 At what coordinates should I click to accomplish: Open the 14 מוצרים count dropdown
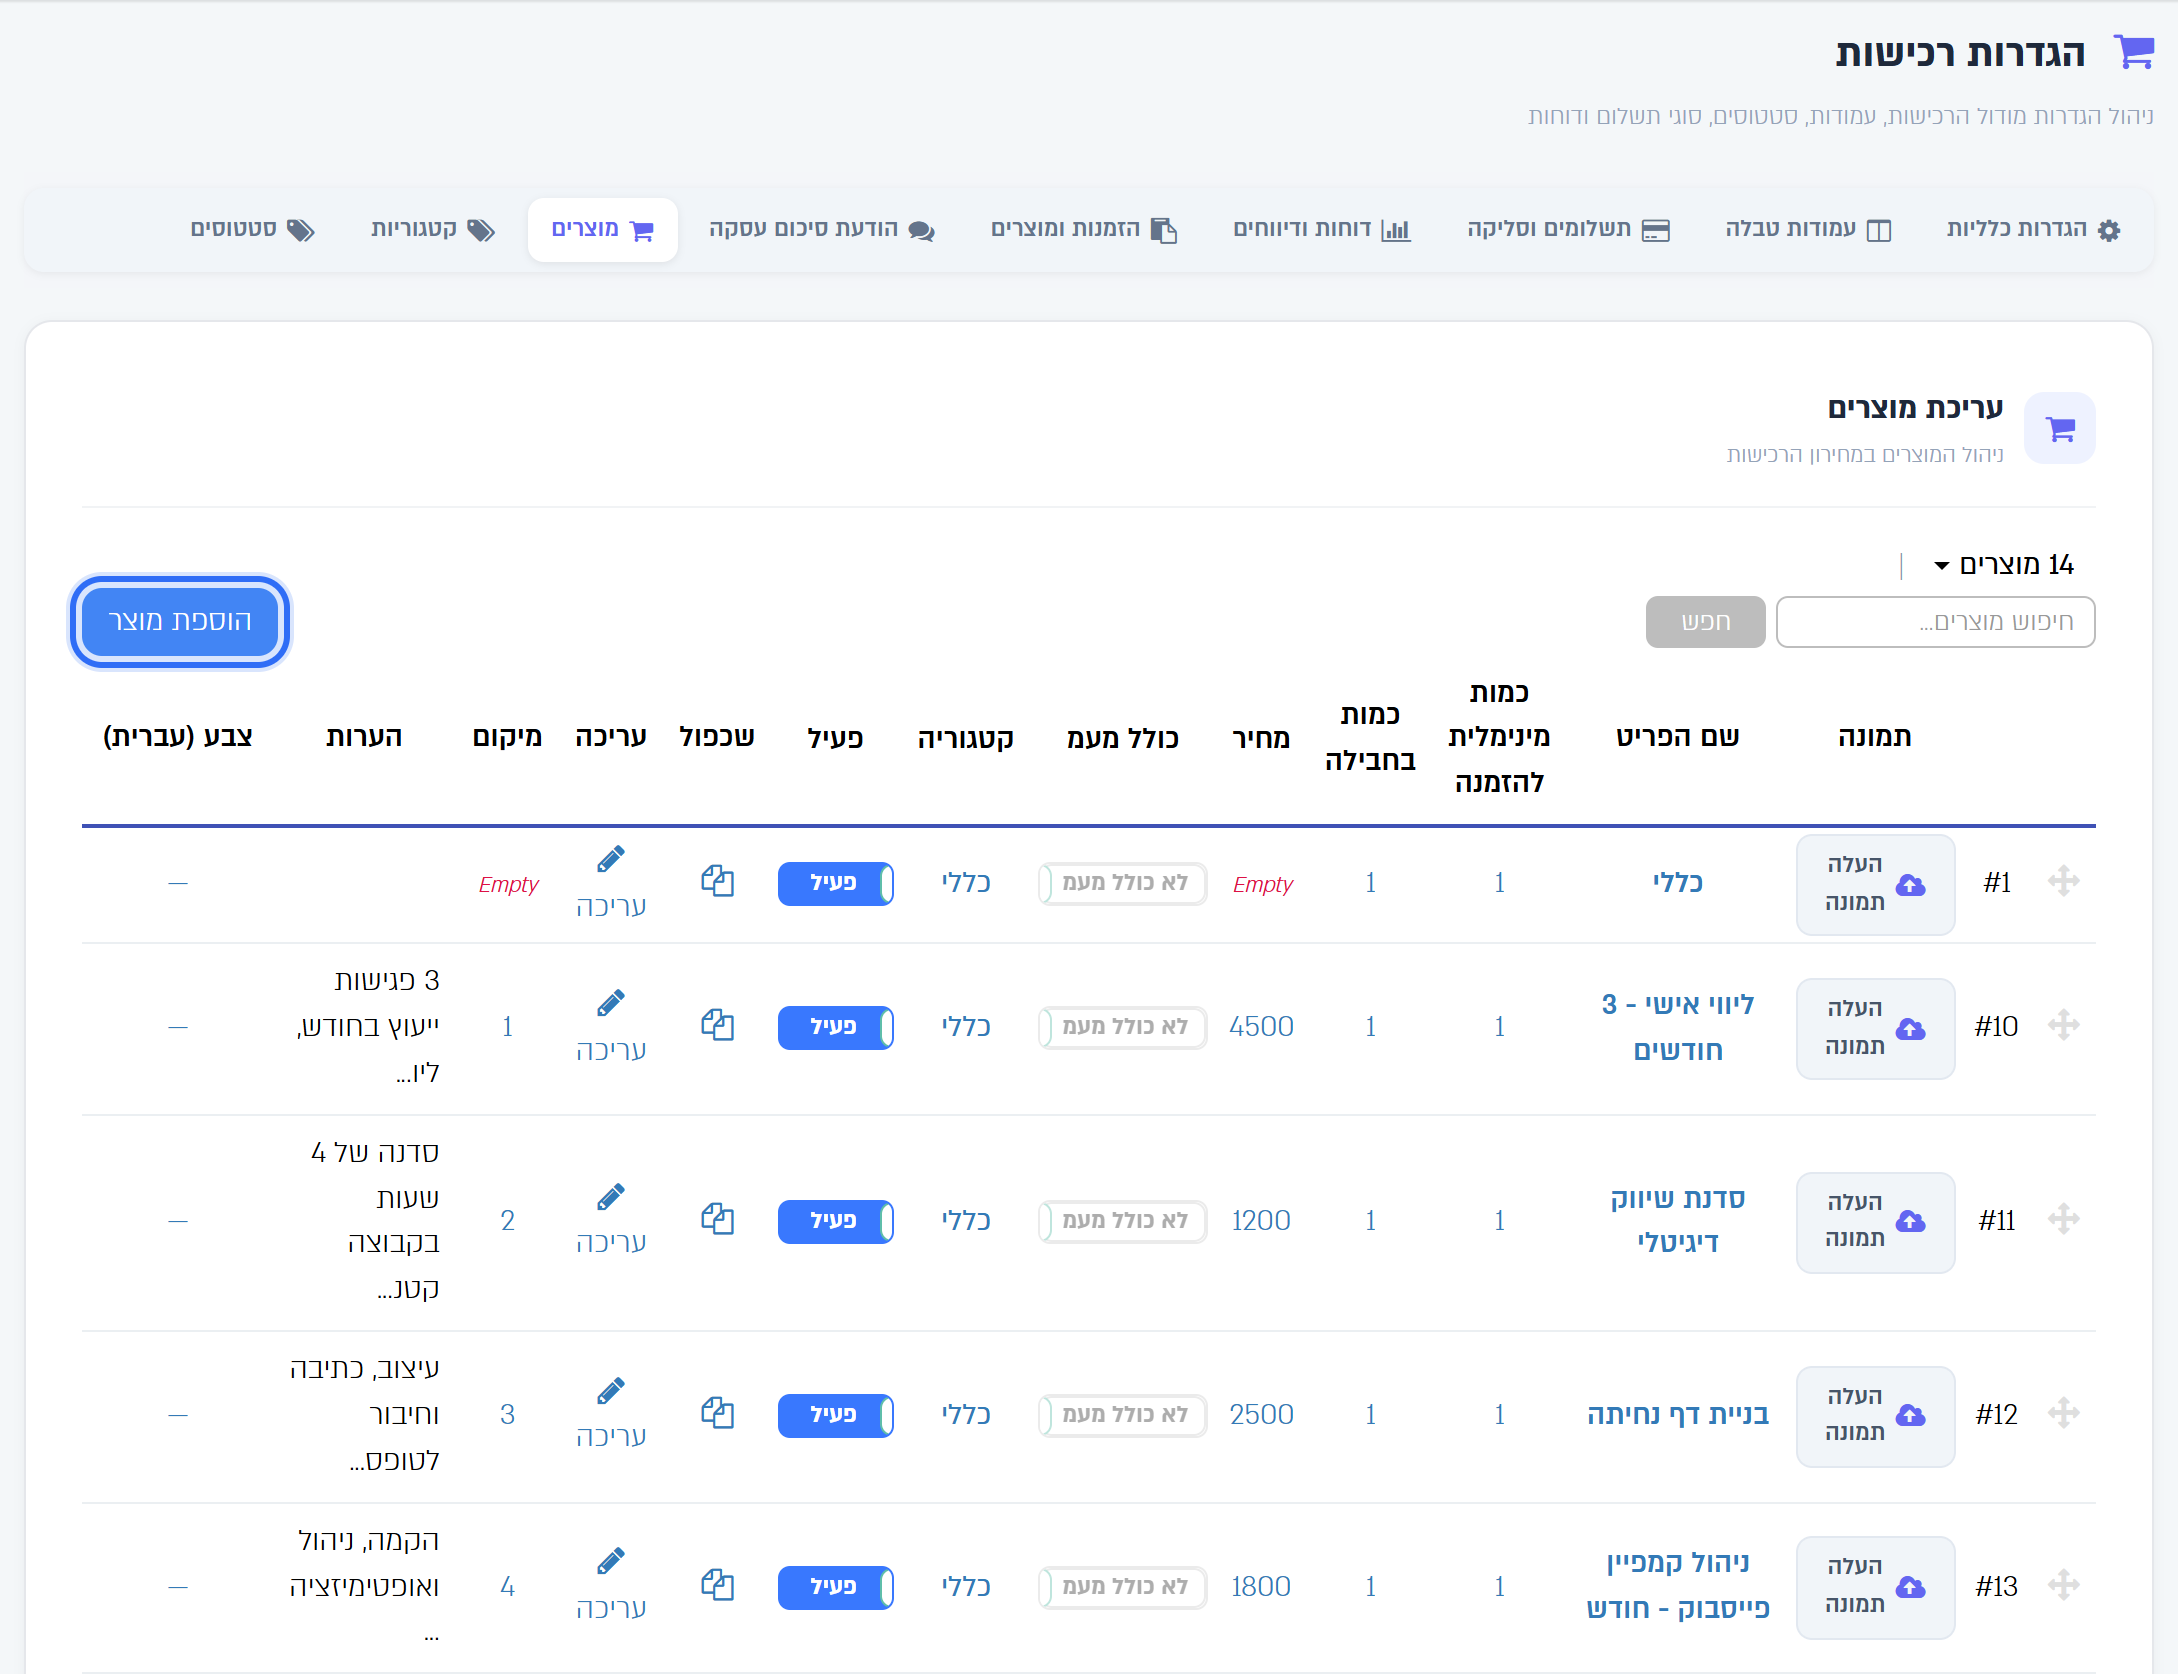coord(2004,565)
